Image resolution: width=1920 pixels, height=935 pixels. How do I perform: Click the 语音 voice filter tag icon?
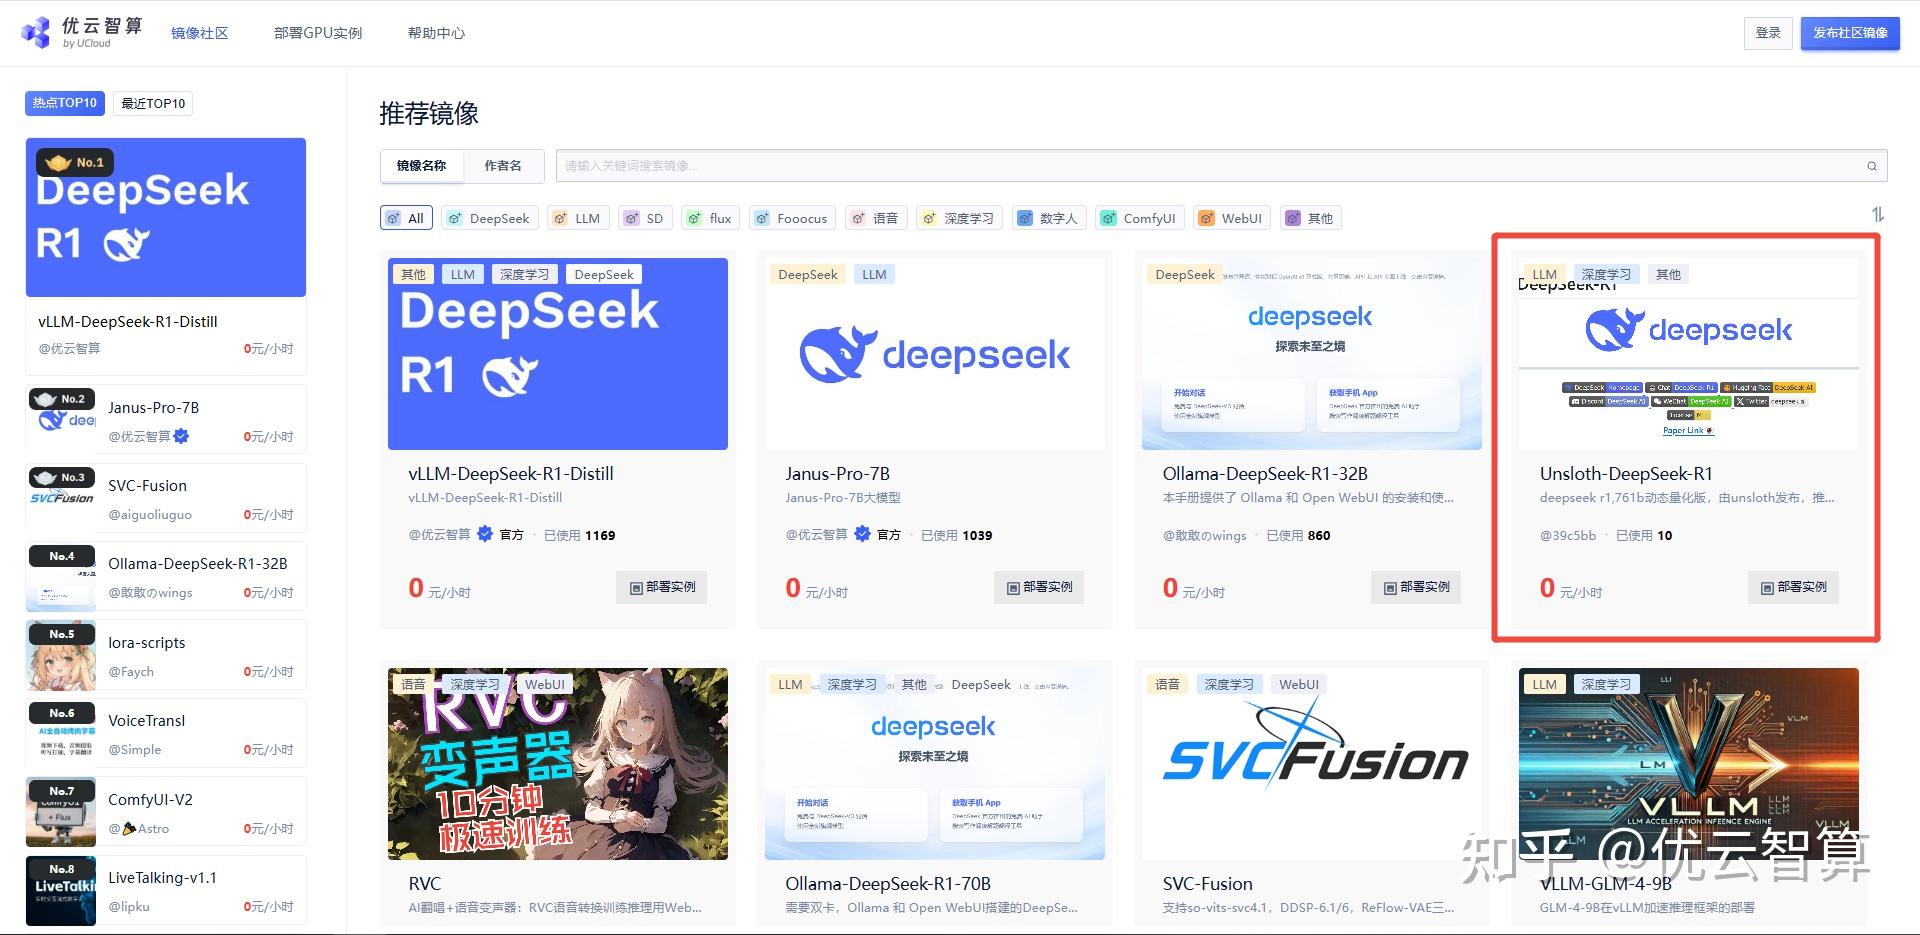[x=858, y=217]
